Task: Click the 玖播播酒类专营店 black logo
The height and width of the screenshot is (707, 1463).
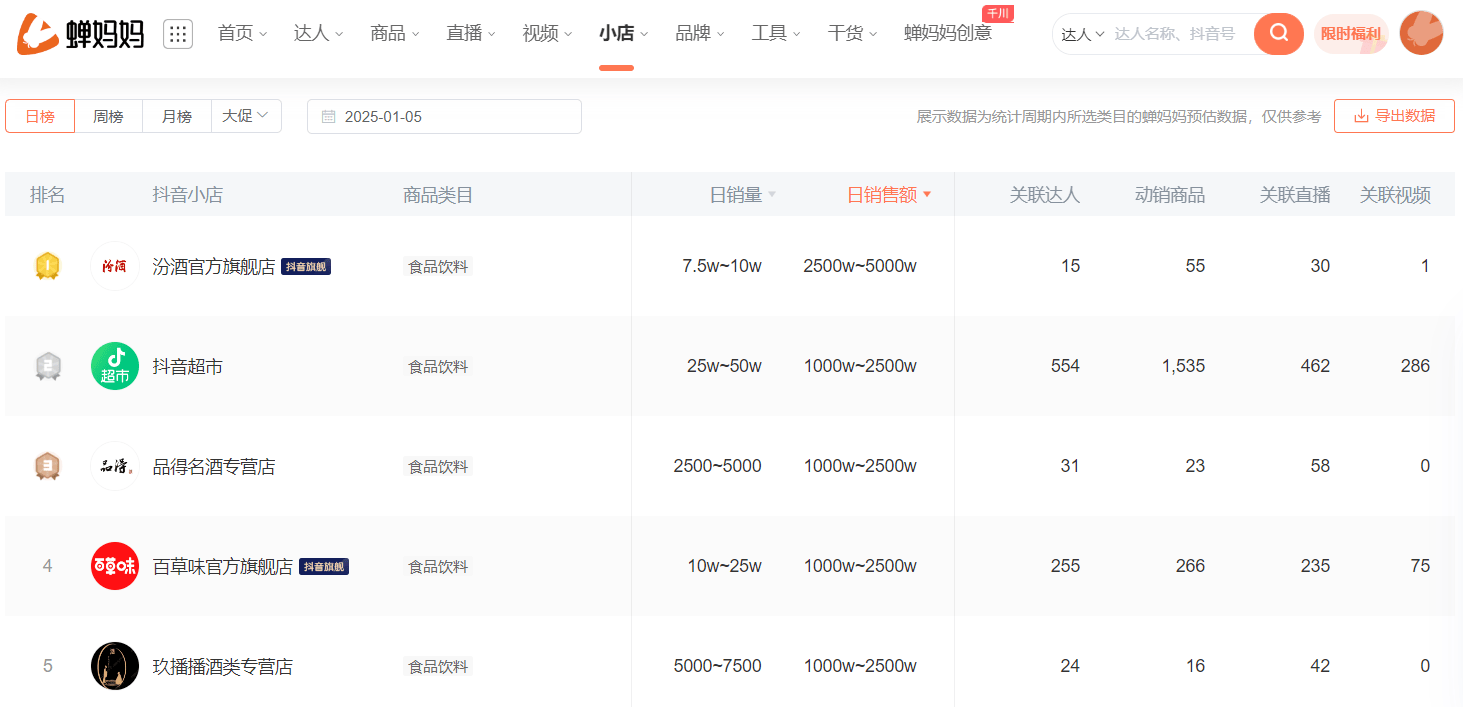Action: 115,666
